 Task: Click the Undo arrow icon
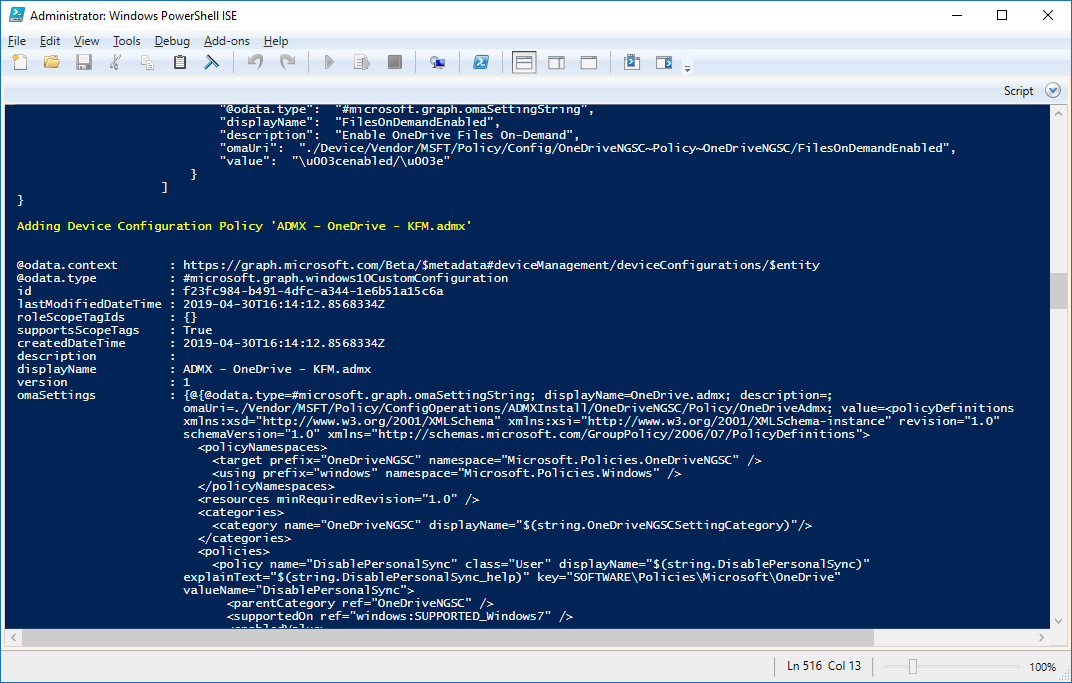[255, 62]
